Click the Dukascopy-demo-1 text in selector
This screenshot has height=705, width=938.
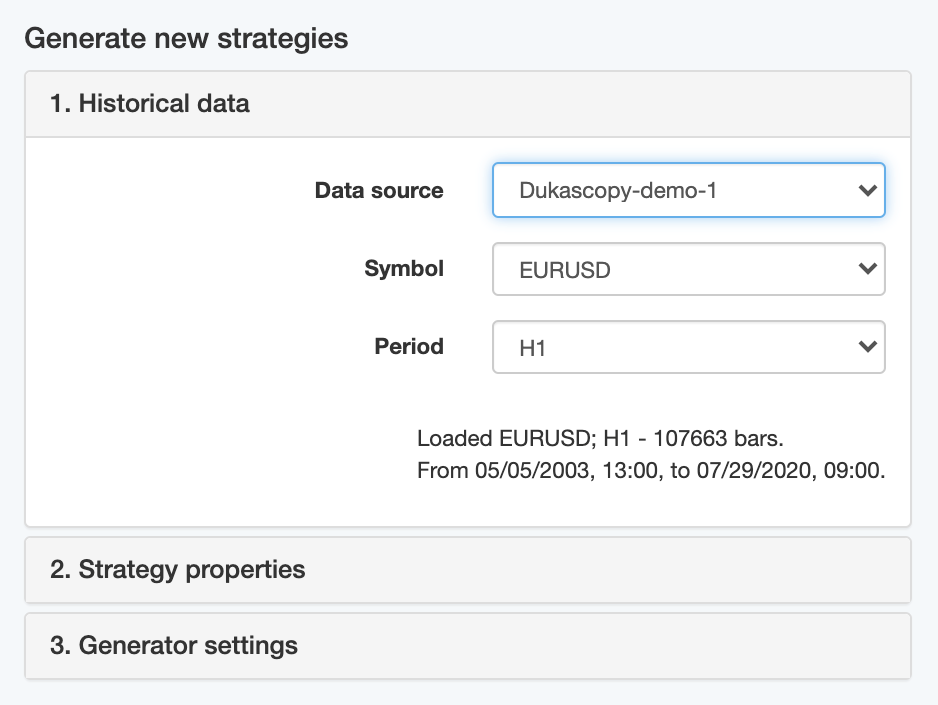coord(618,190)
